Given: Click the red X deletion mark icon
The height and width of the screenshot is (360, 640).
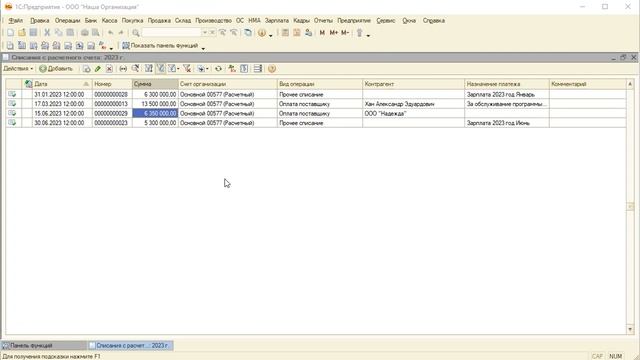Looking at the screenshot, I should click(109, 69).
